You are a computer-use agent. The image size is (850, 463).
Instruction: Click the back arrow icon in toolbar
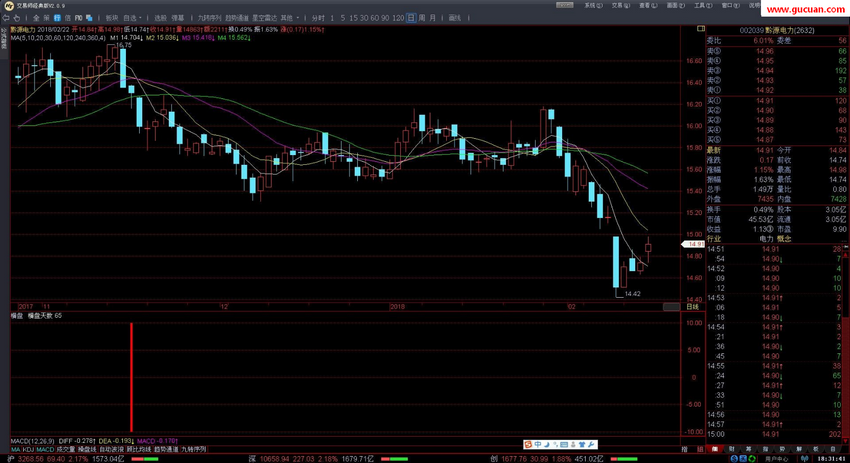(x=6, y=18)
